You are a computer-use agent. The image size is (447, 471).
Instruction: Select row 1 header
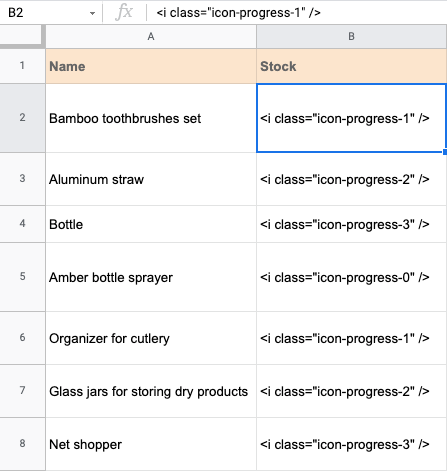22,66
